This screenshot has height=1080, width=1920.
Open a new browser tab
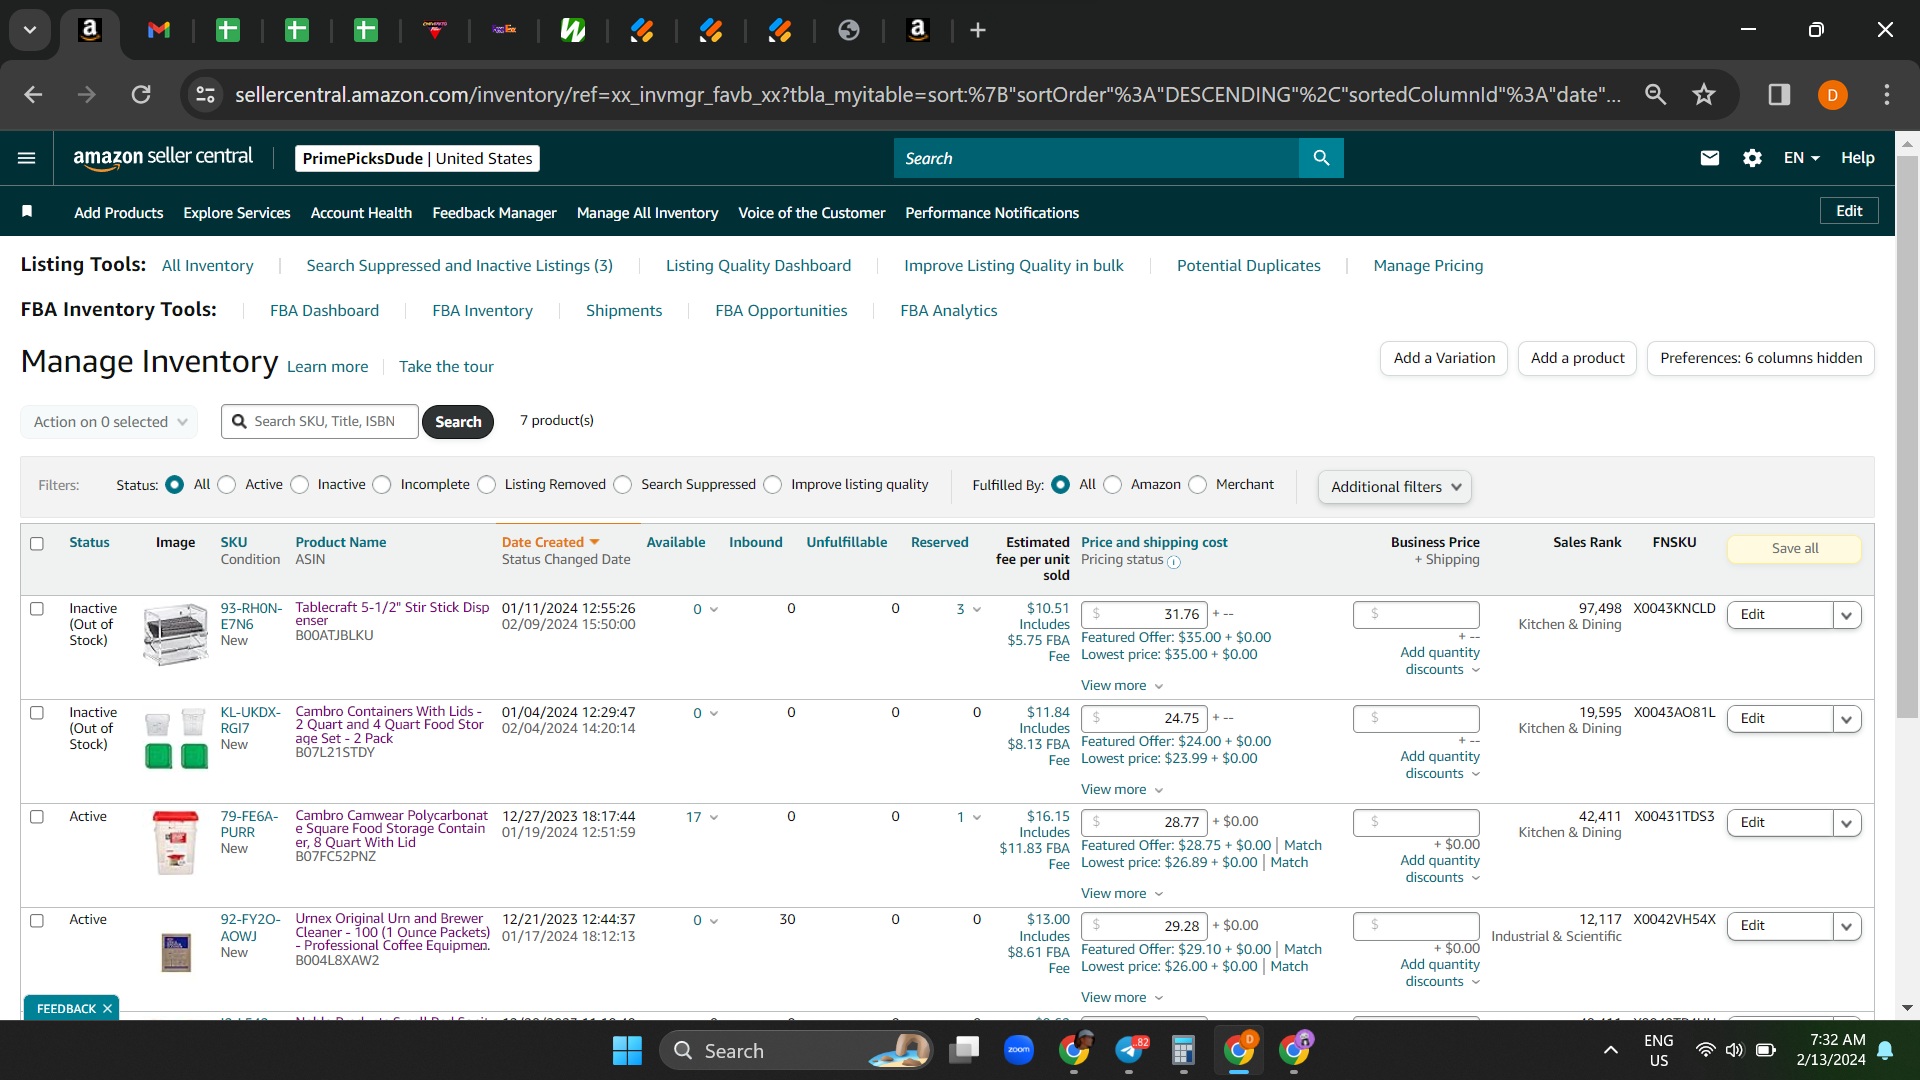(x=978, y=30)
